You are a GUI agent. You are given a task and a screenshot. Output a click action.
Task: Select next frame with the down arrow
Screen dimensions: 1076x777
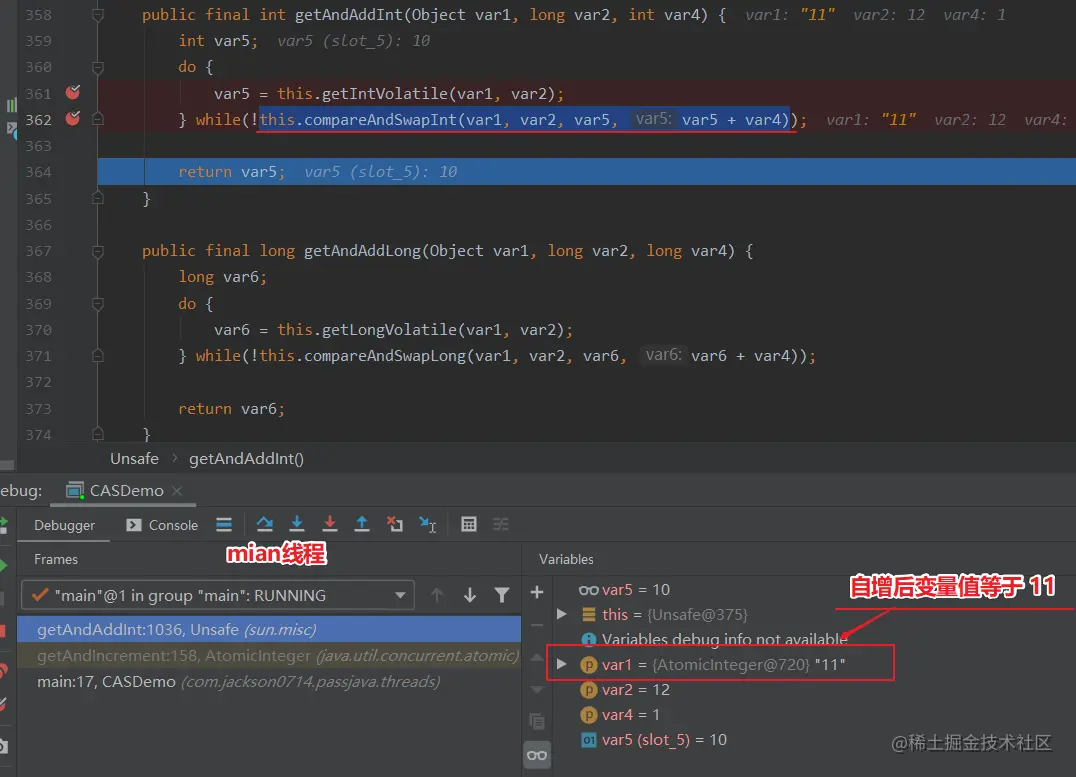[x=469, y=595]
